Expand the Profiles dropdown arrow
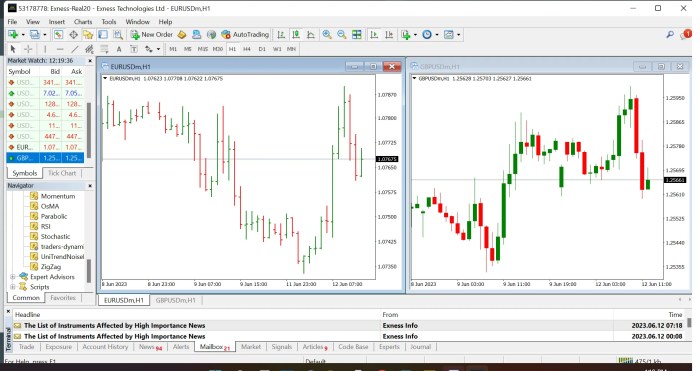Image resolution: width=700 pixels, height=371 pixels. pyautogui.click(x=44, y=35)
